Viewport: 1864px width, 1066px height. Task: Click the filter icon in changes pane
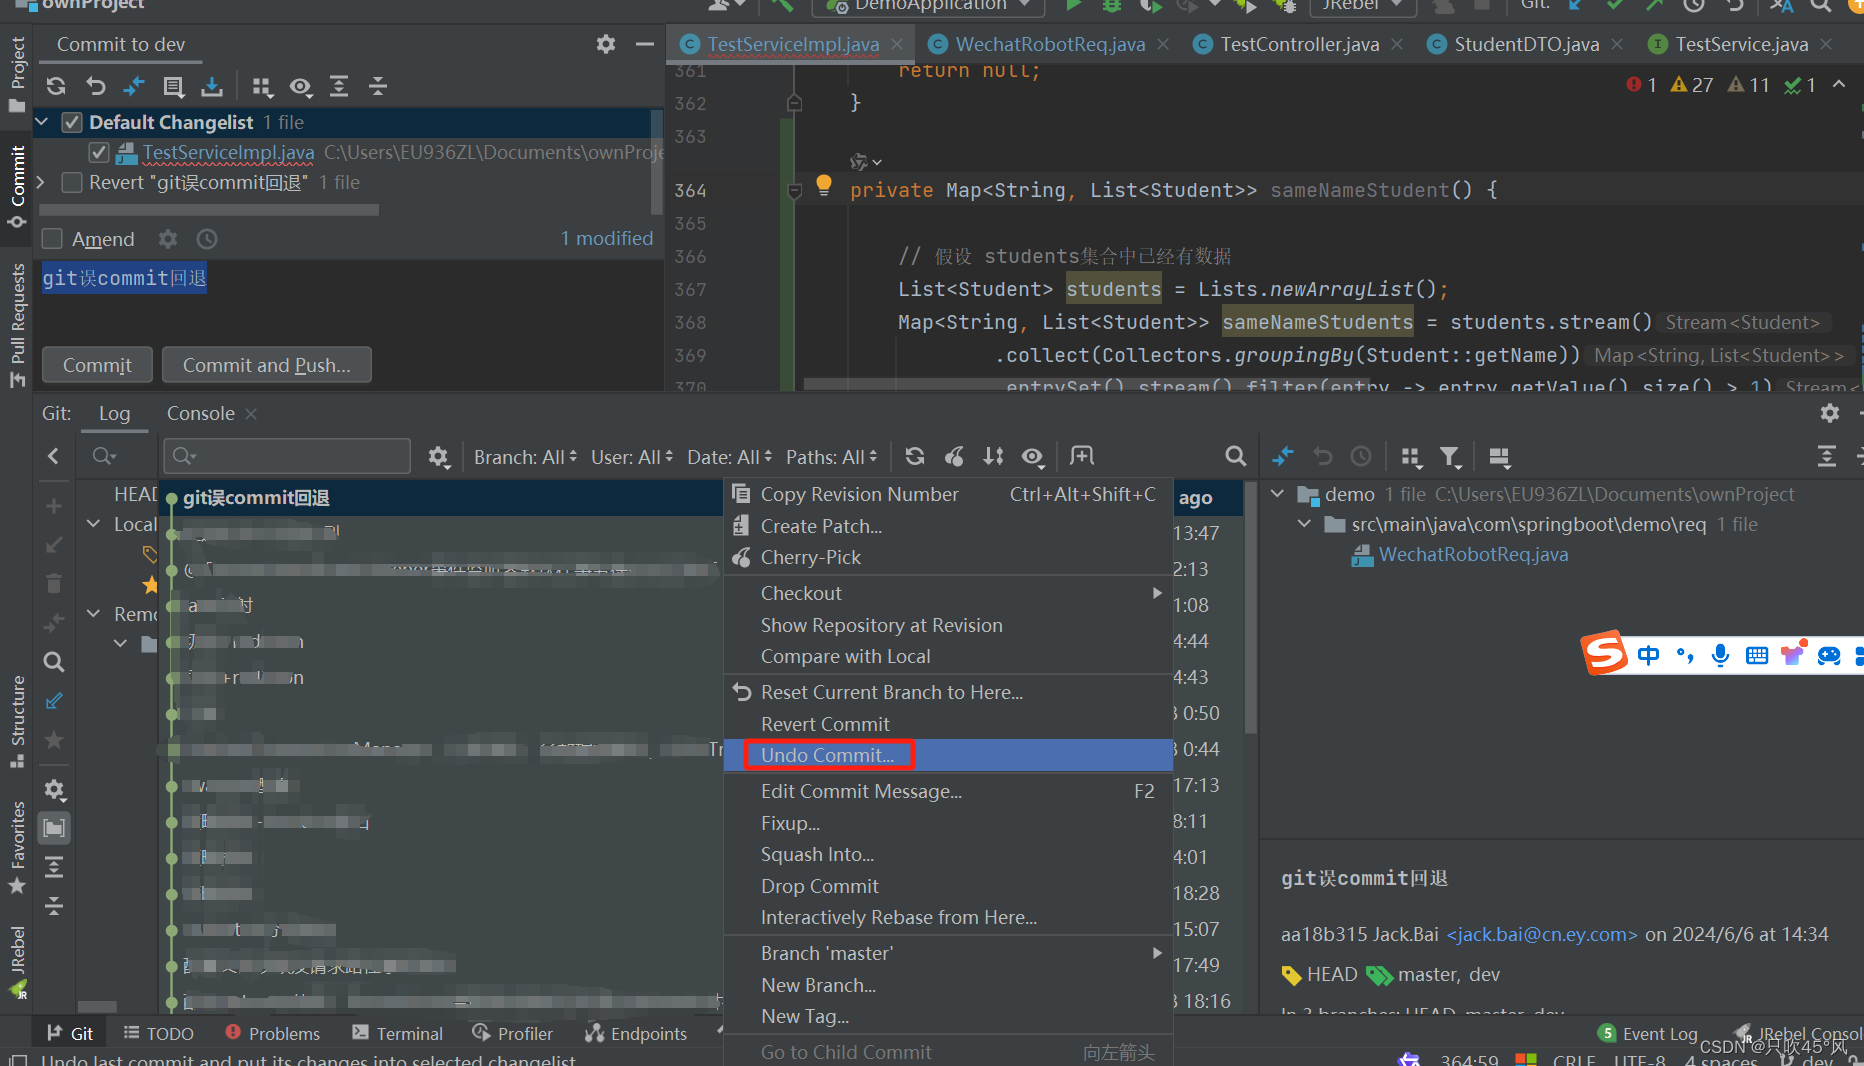pyautogui.click(x=1449, y=456)
